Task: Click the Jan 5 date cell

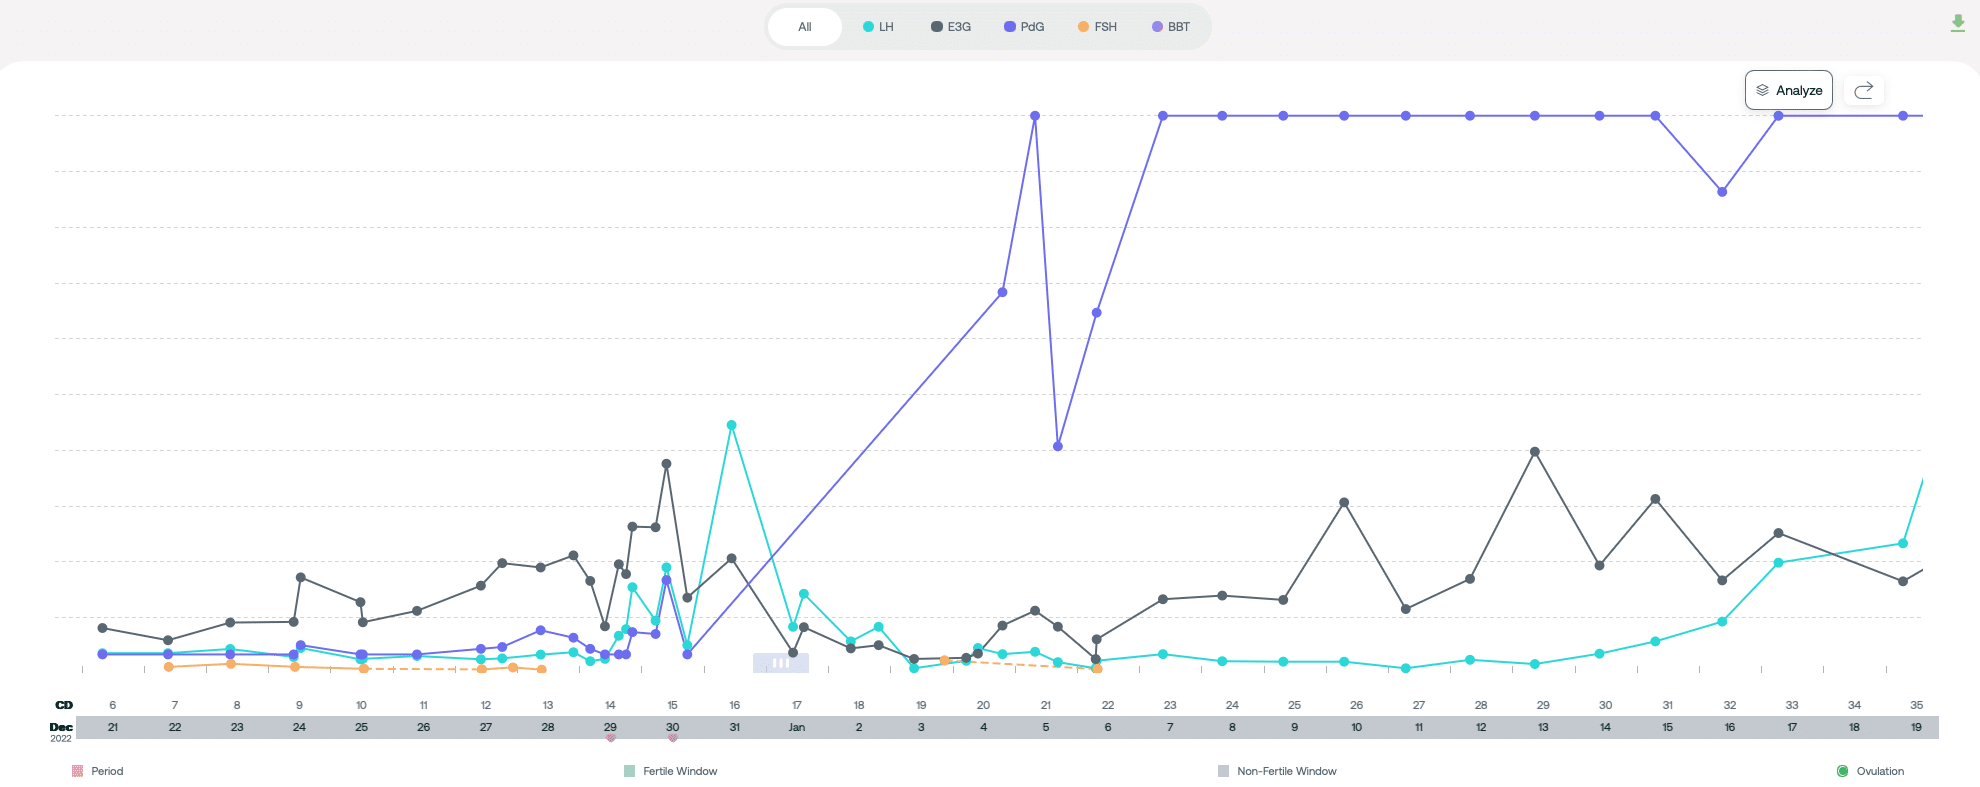Action: click(1045, 727)
